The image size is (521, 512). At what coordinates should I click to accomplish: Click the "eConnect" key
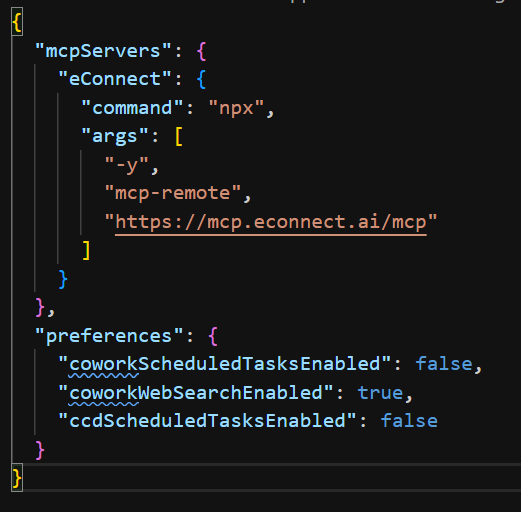coord(115,79)
